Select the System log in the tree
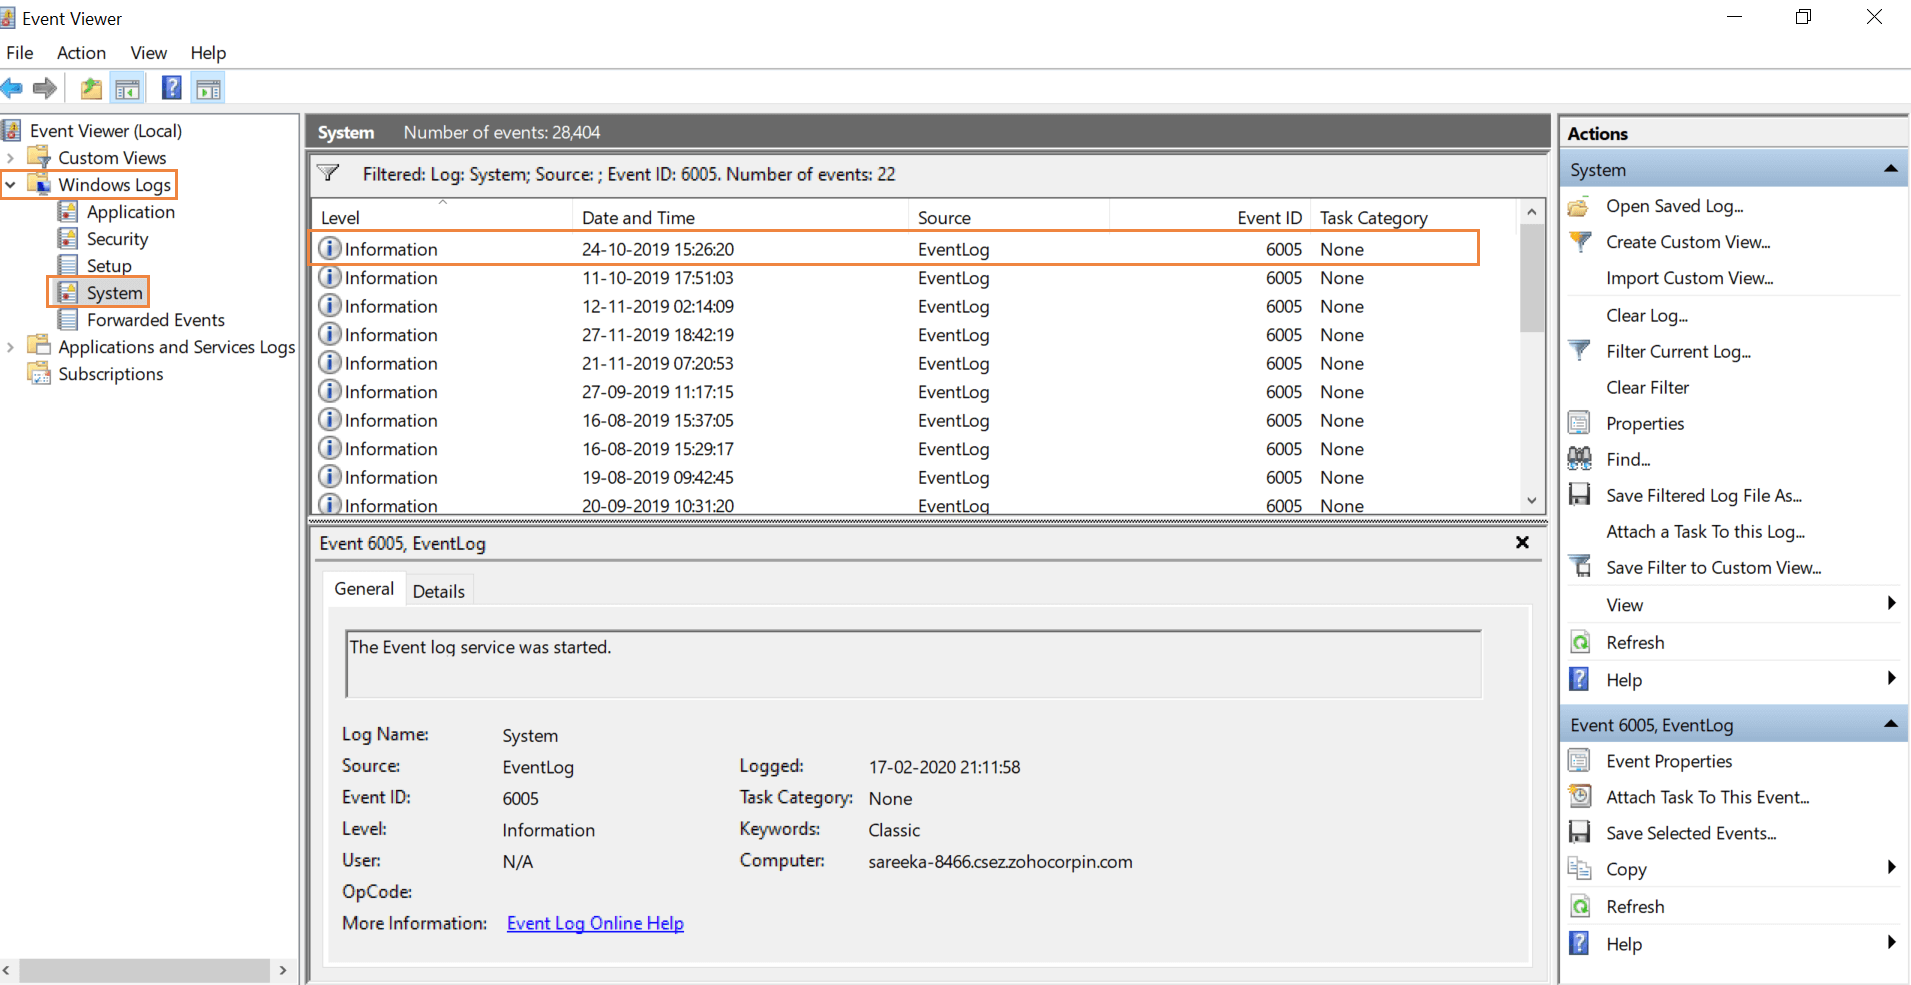 pyautogui.click(x=113, y=292)
